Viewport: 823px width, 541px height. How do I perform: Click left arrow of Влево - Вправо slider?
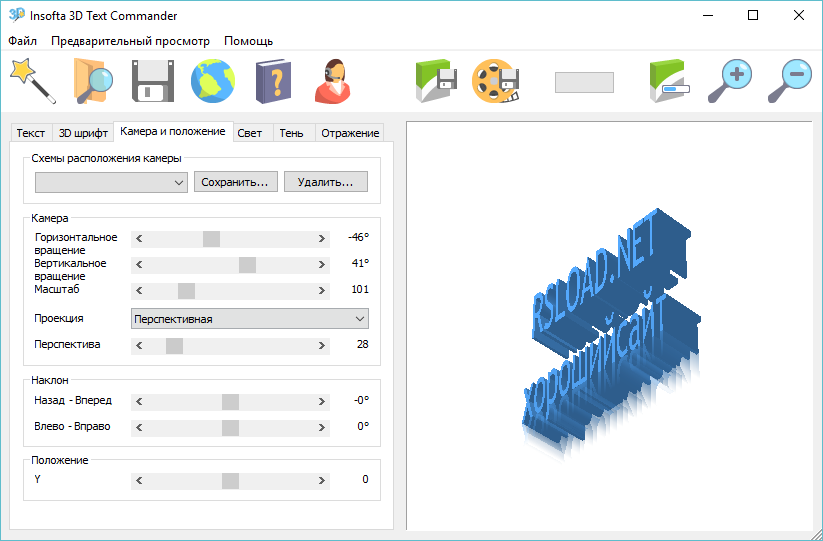[x=139, y=428]
